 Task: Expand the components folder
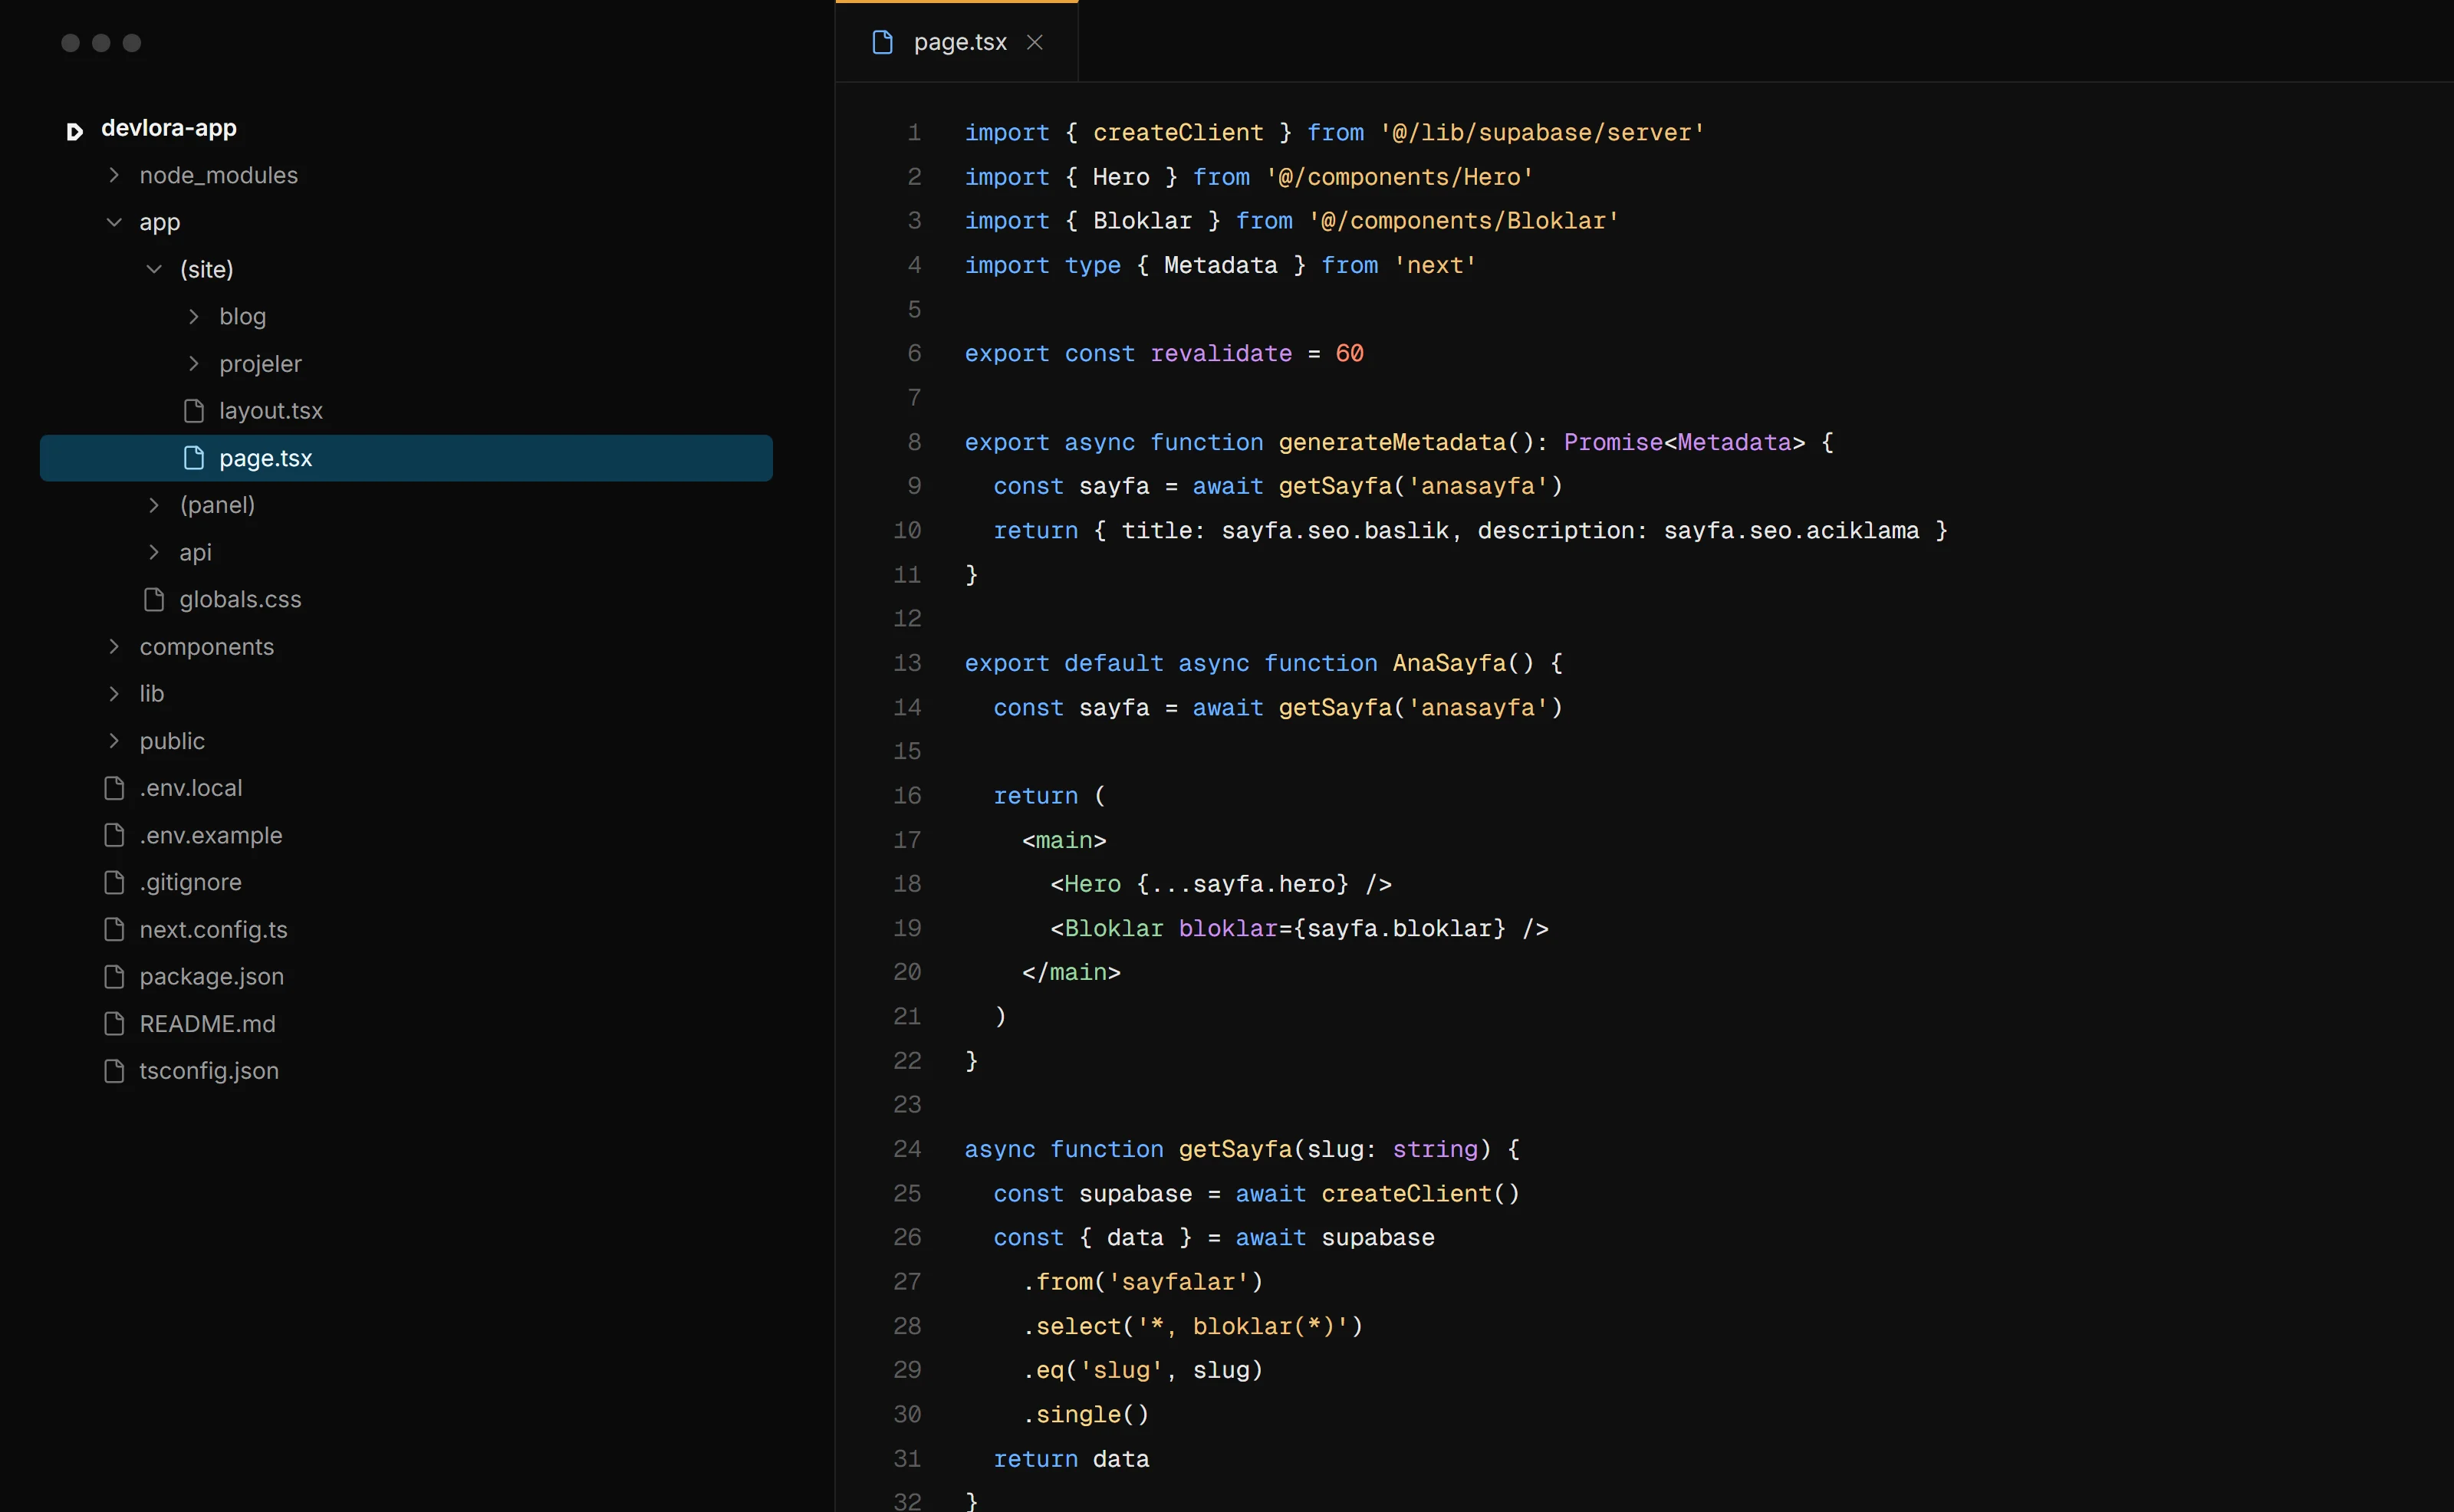point(114,647)
